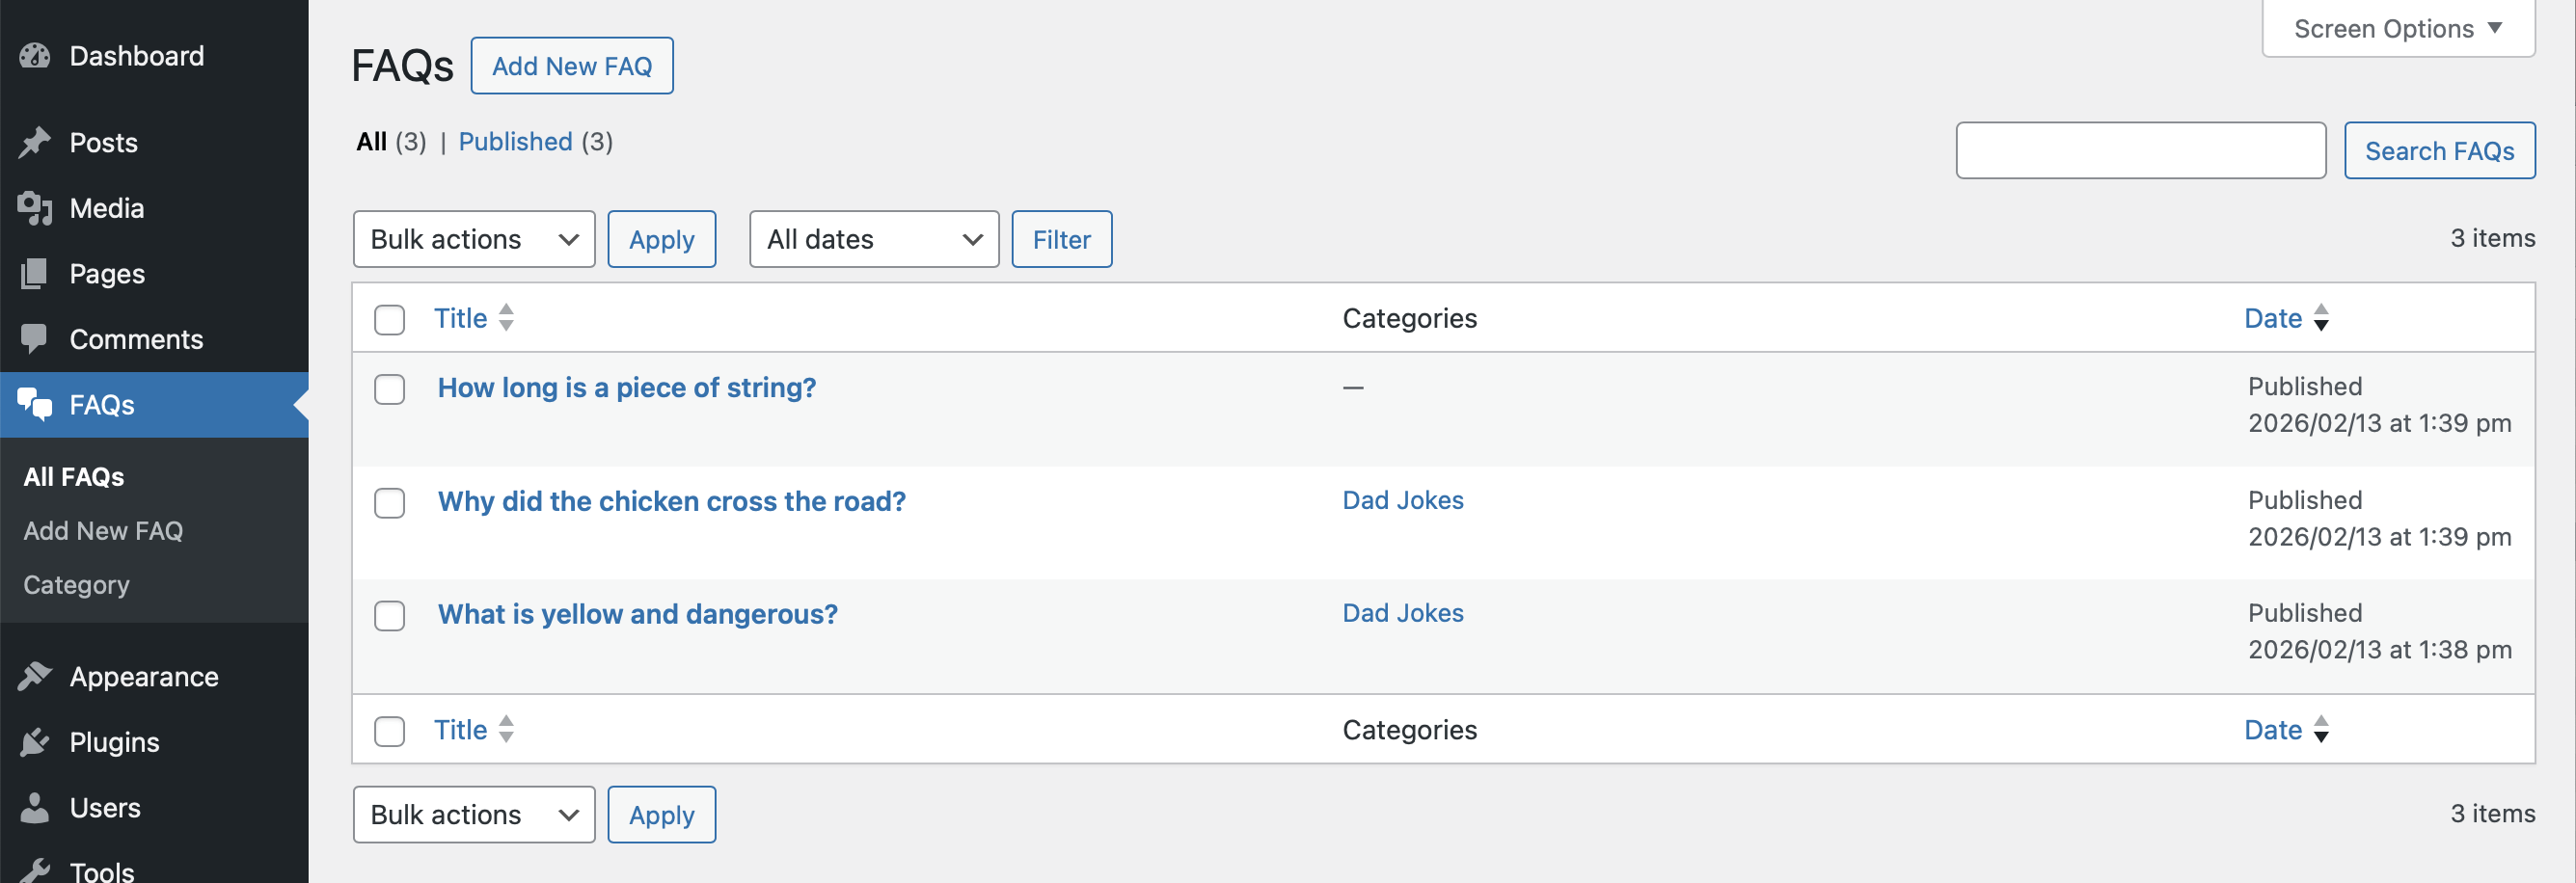Click the Pages icon in sidebar
Image resolution: width=2576 pixels, height=883 pixels.
[x=35, y=274]
